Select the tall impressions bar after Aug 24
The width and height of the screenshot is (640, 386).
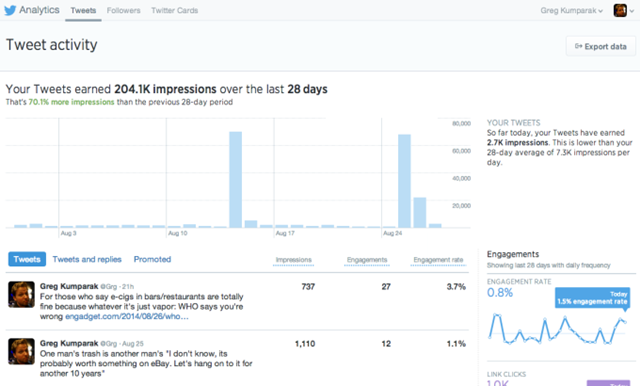click(x=404, y=181)
